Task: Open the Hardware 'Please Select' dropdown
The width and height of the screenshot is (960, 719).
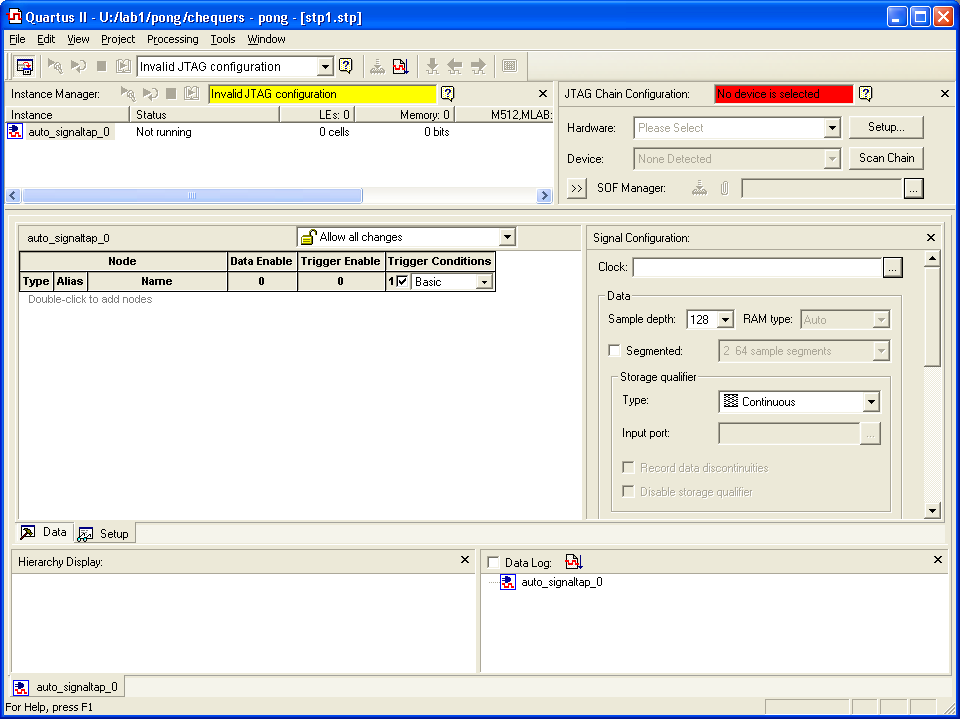Action: pyautogui.click(x=831, y=128)
